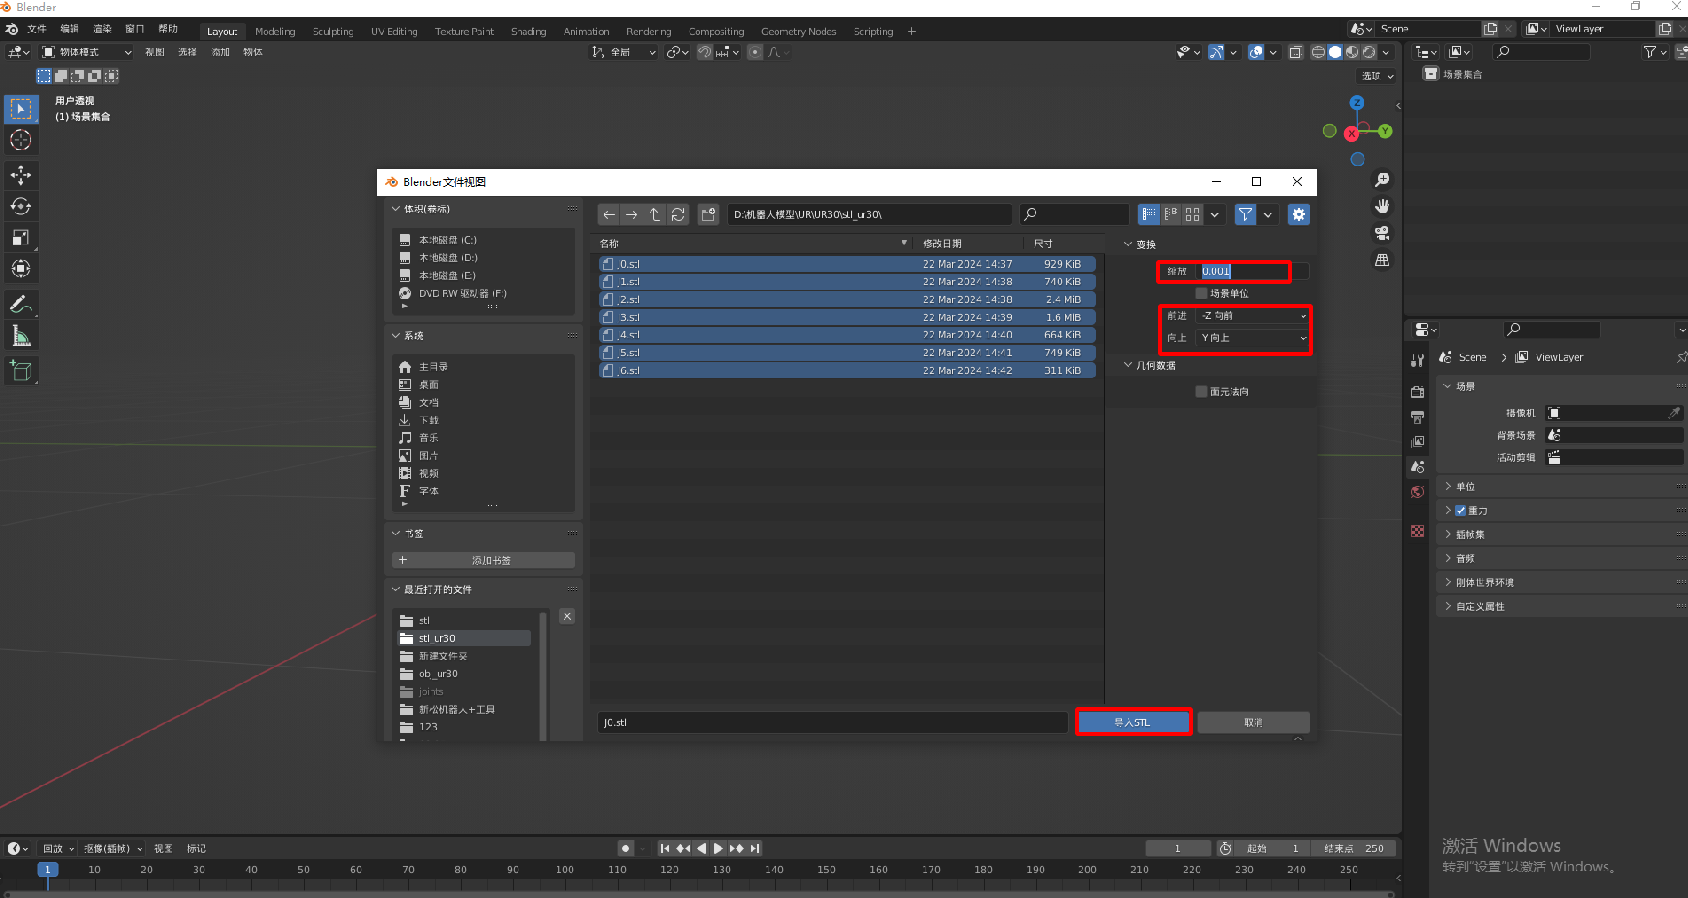Click the 取消 button
The height and width of the screenshot is (898, 1688).
1253,722
